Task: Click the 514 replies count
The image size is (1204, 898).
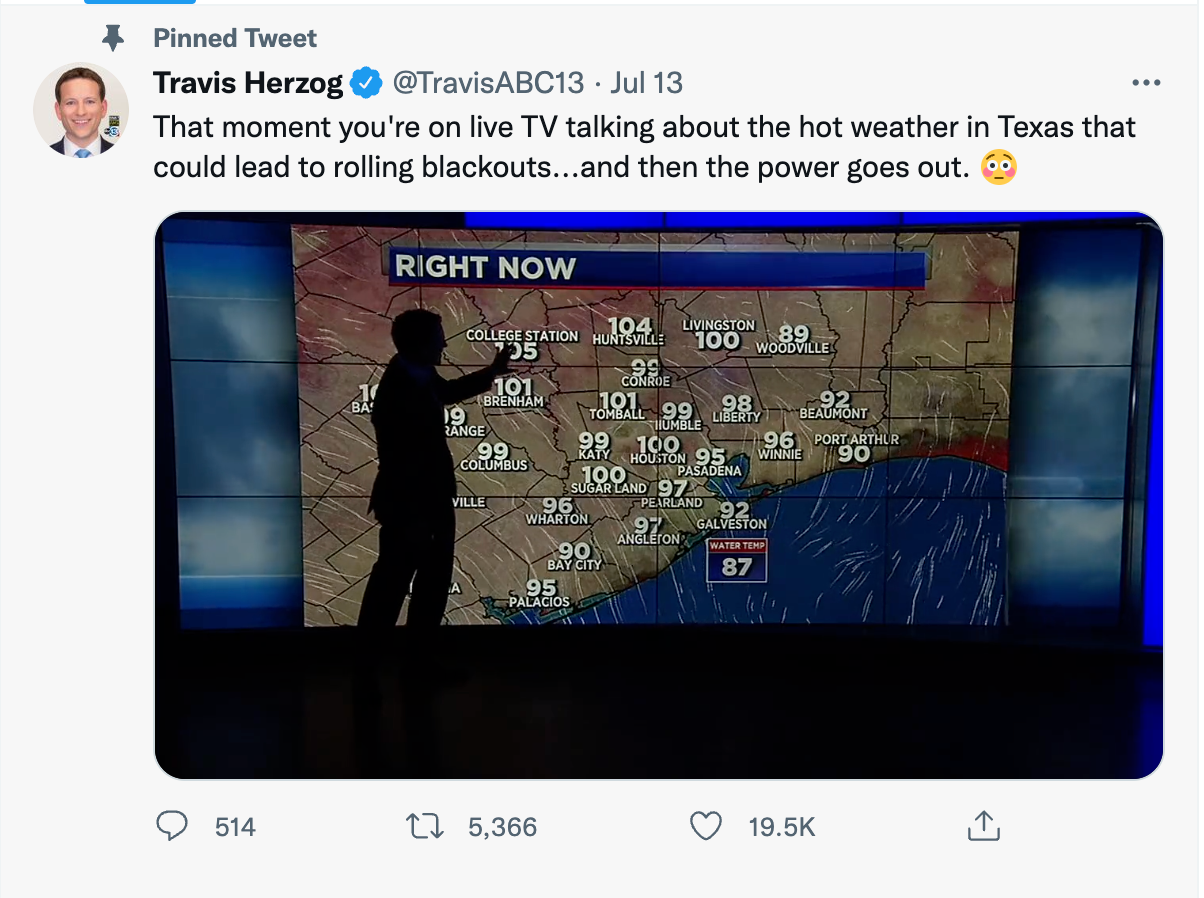Action: coord(235,827)
